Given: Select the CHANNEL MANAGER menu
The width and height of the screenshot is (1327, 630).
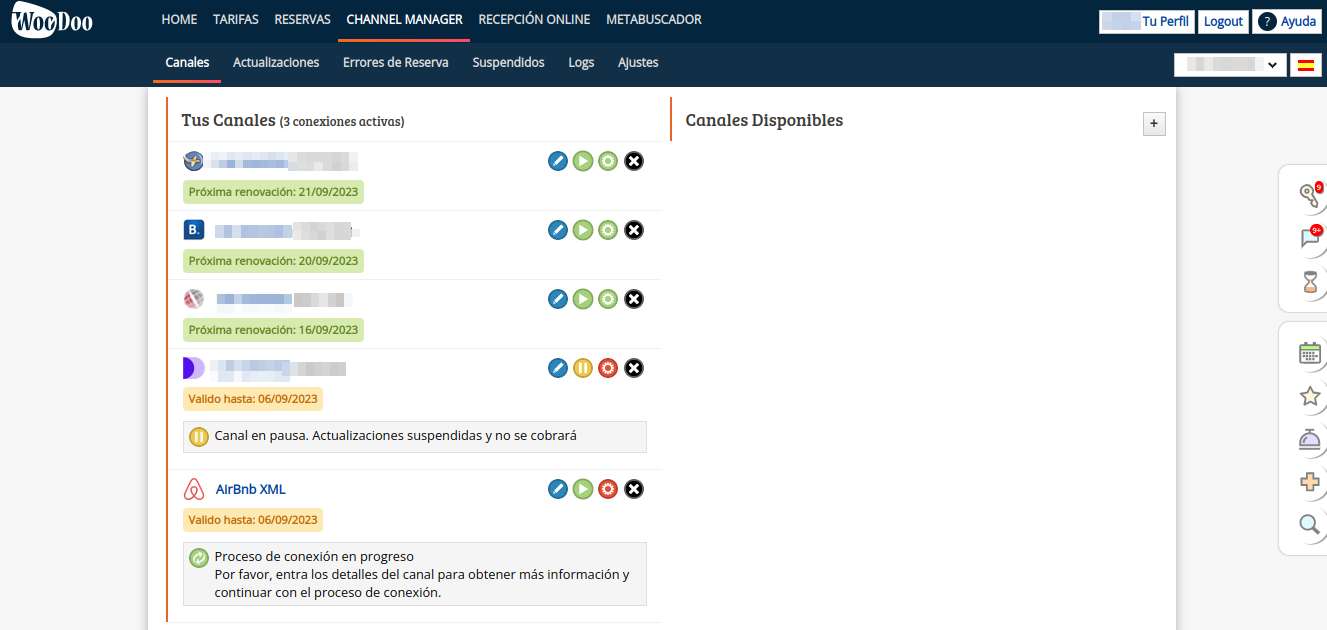Looking at the screenshot, I should coord(404,20).
